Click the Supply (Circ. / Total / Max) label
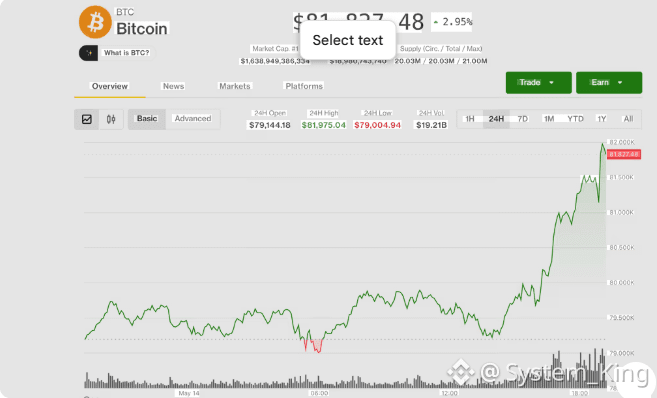 pos(441,49)
